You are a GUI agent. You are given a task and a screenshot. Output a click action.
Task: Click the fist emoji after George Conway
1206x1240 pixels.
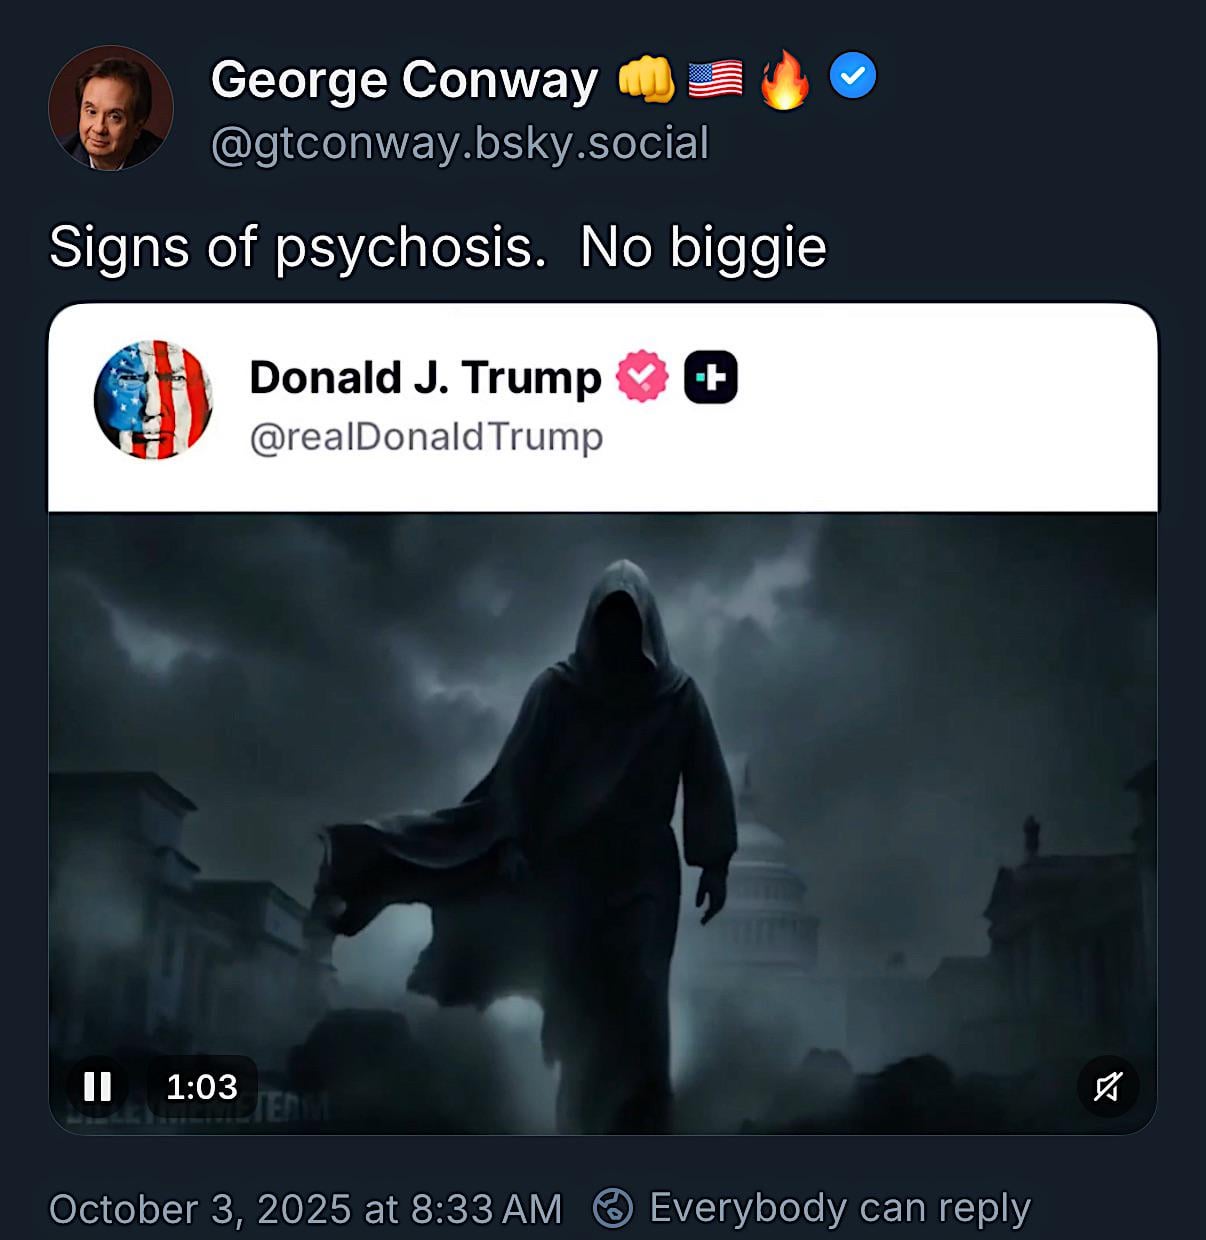pyautogui.click(x=647, y=80)
